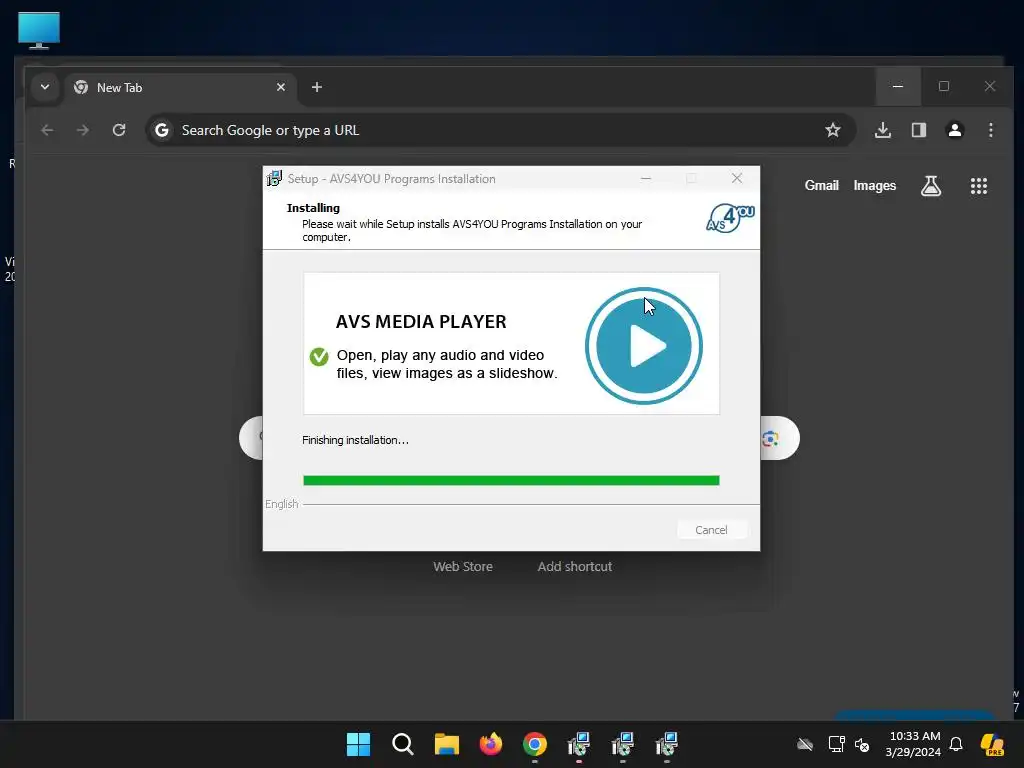Open the Windows Start menu
1024x768 pixels.
359,744
